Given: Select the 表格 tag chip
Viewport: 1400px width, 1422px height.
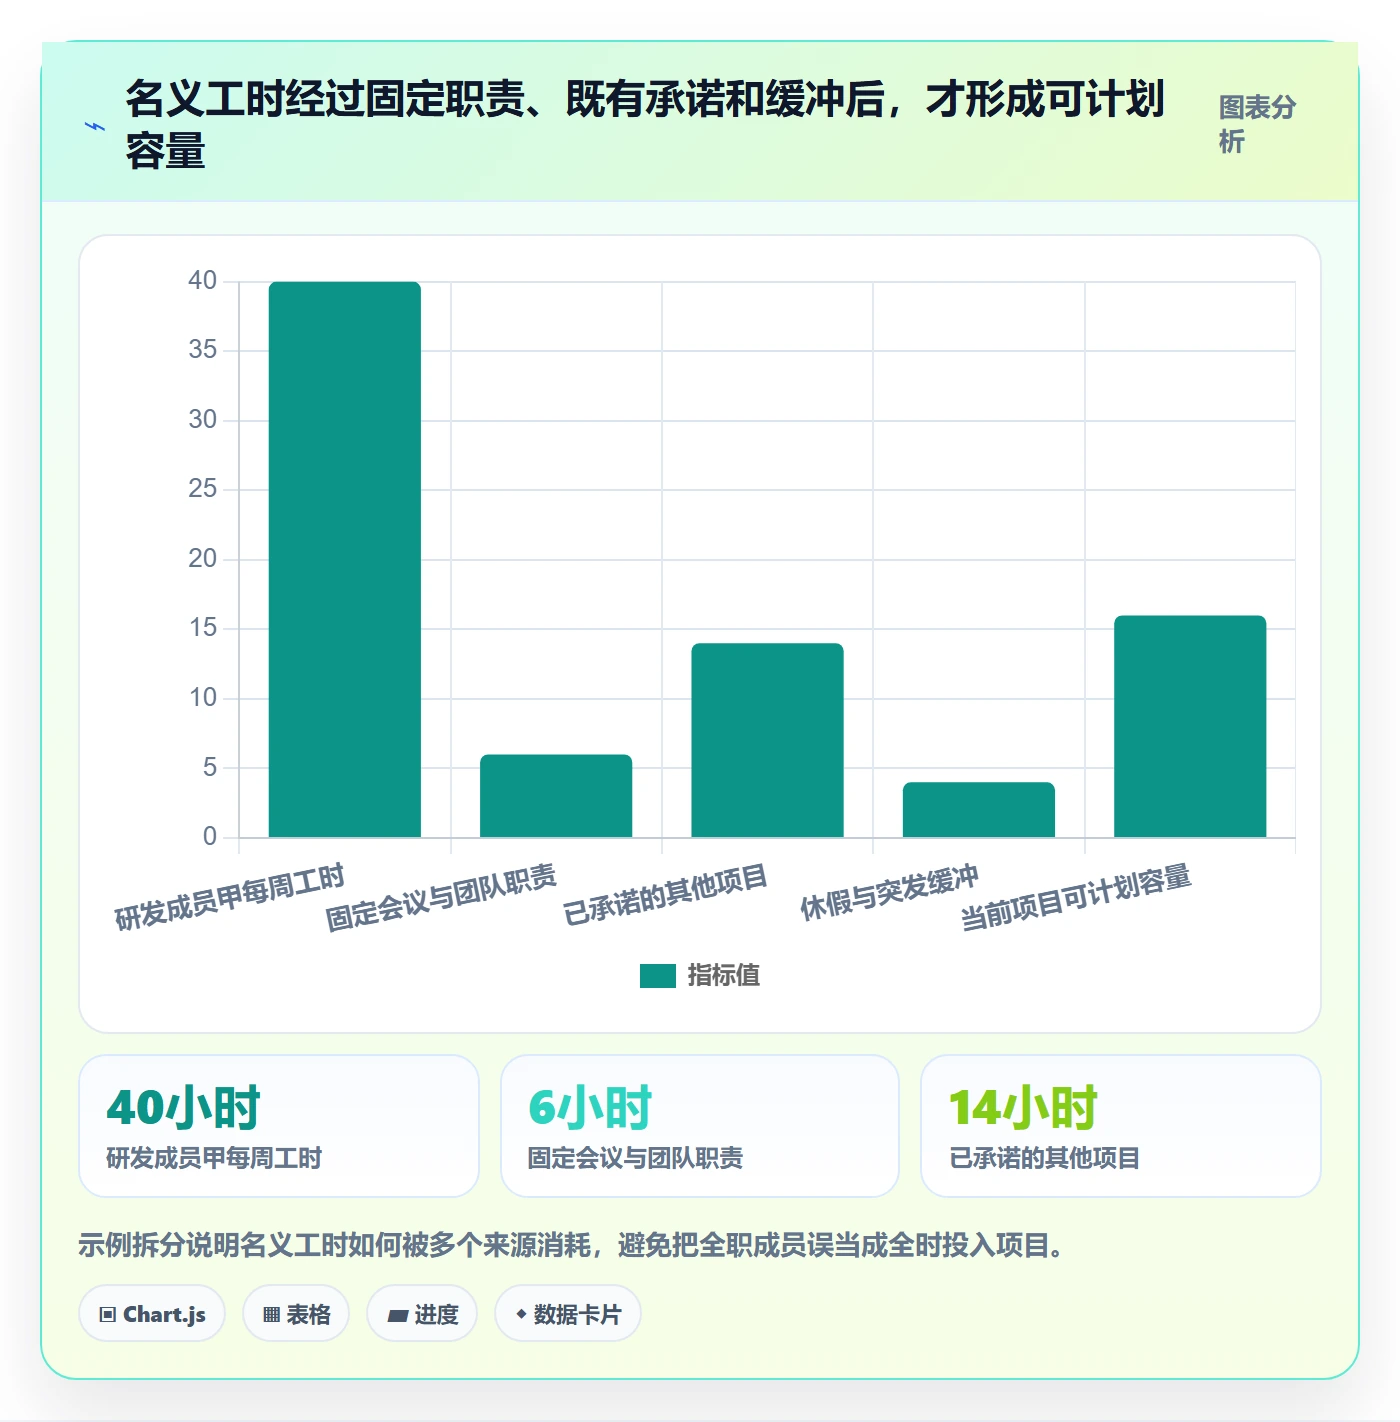Looking at the screenshot, I should 296,1314.
